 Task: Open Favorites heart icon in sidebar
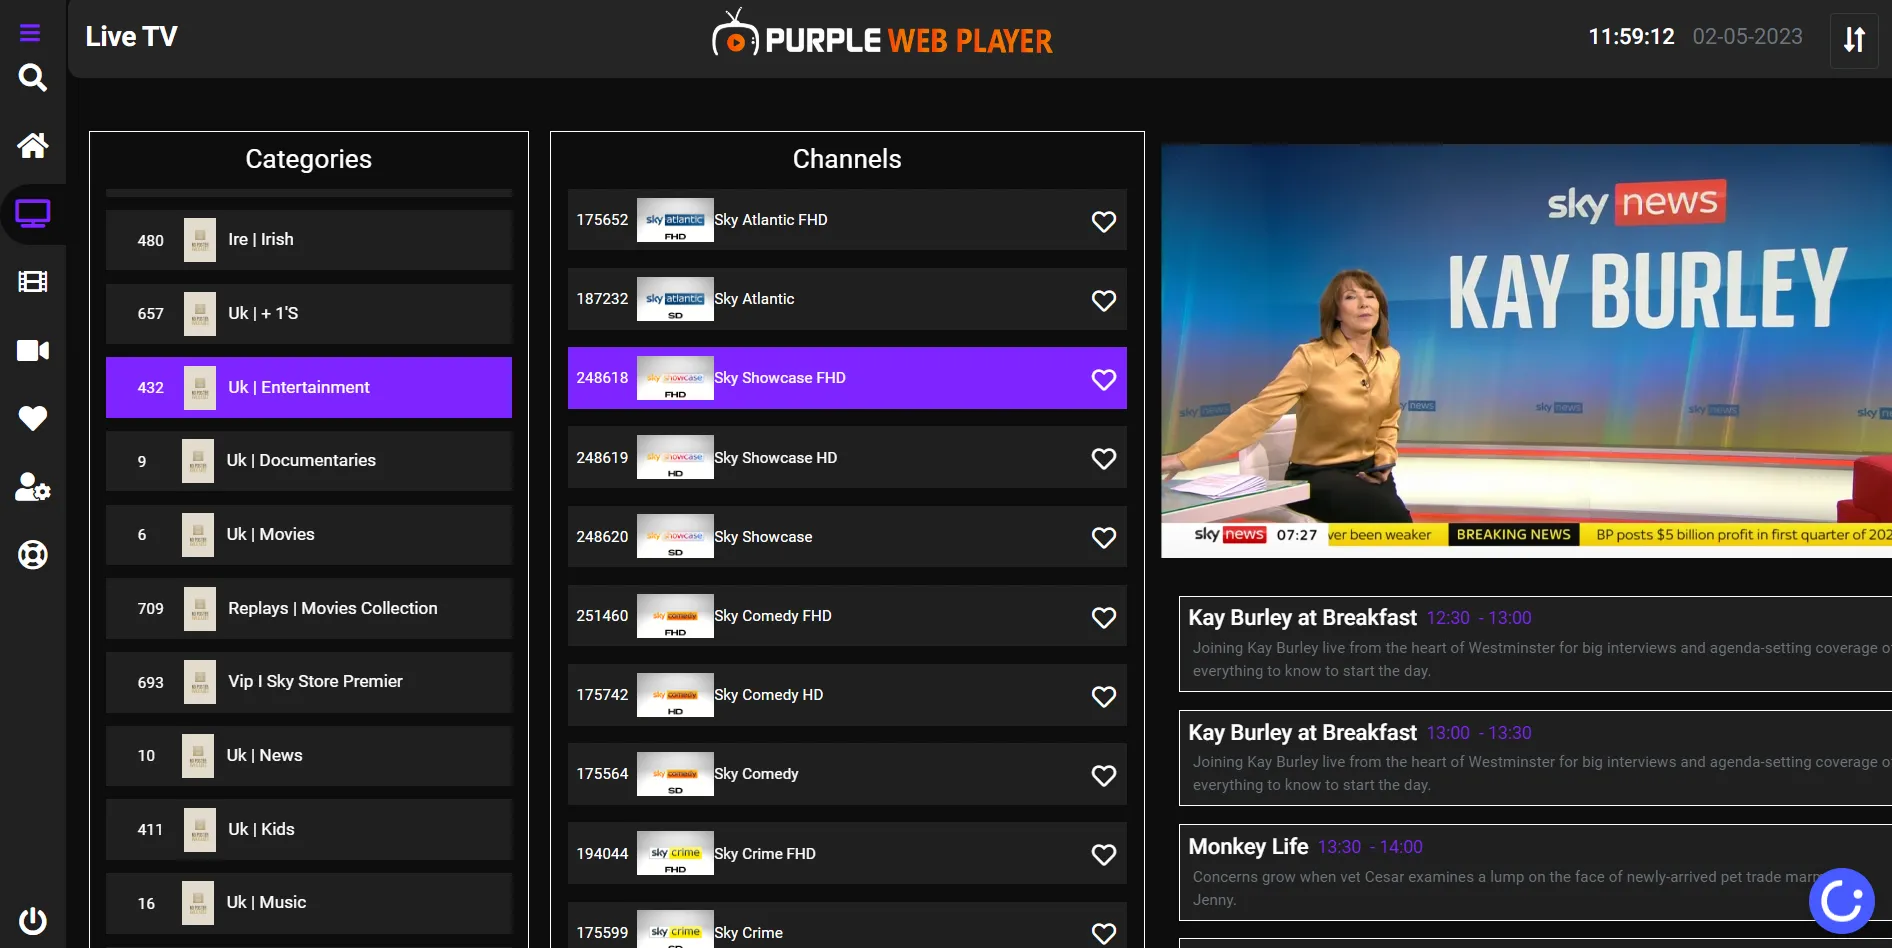33,418
